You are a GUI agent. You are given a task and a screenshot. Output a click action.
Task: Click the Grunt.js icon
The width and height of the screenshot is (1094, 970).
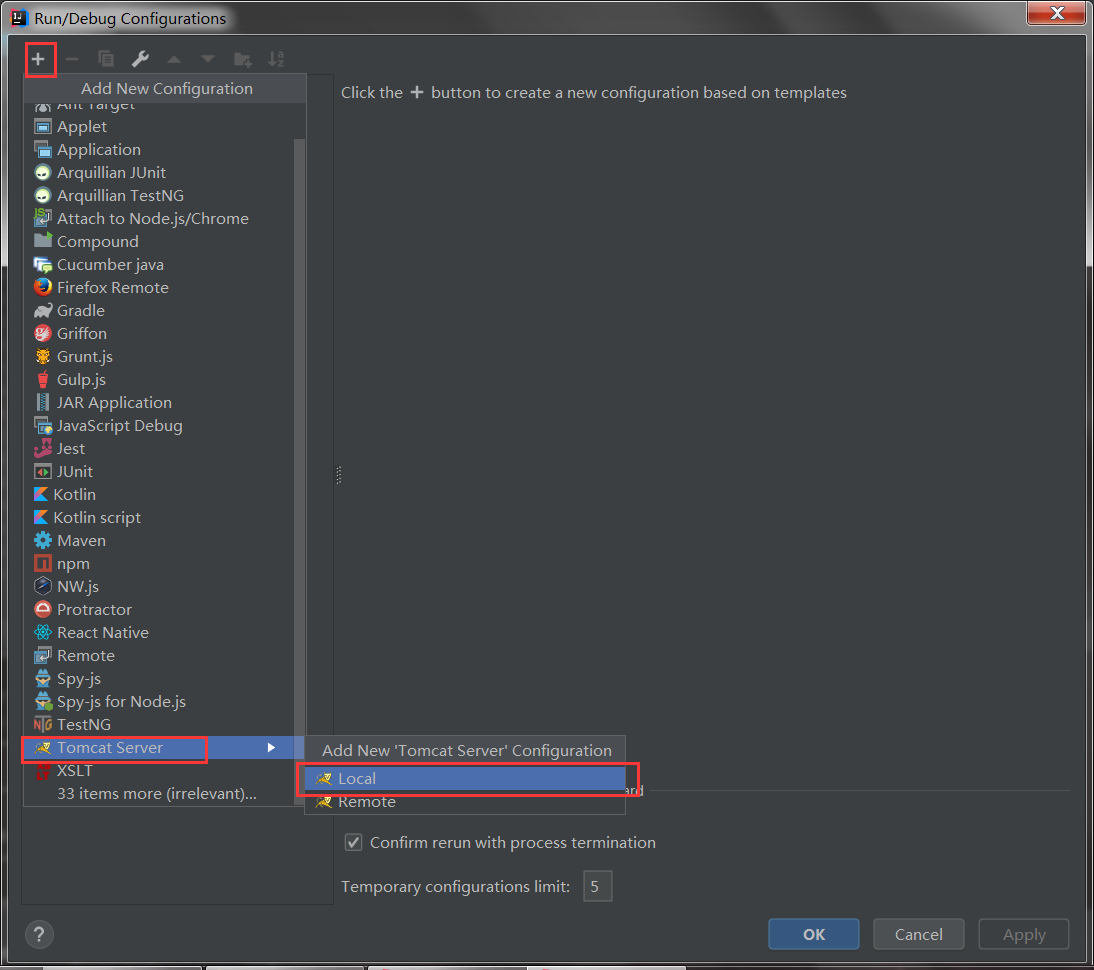click(x=43, y=357)
